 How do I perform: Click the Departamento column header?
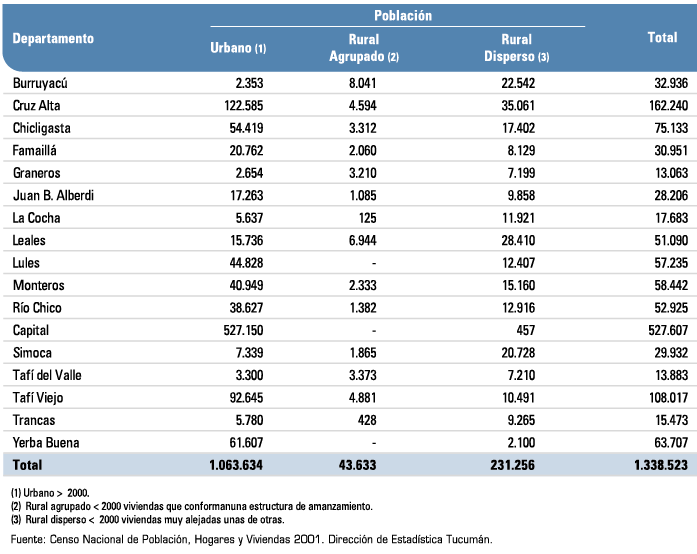tap(53, 38)
